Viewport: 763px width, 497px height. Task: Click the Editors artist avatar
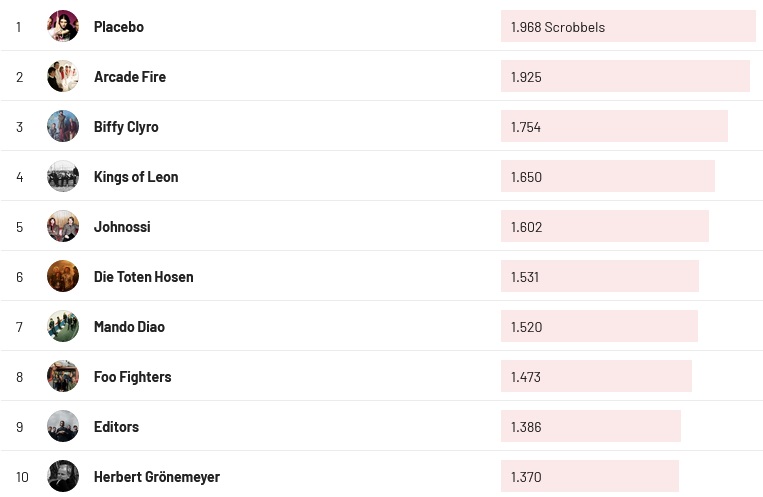tap(63, 426)
